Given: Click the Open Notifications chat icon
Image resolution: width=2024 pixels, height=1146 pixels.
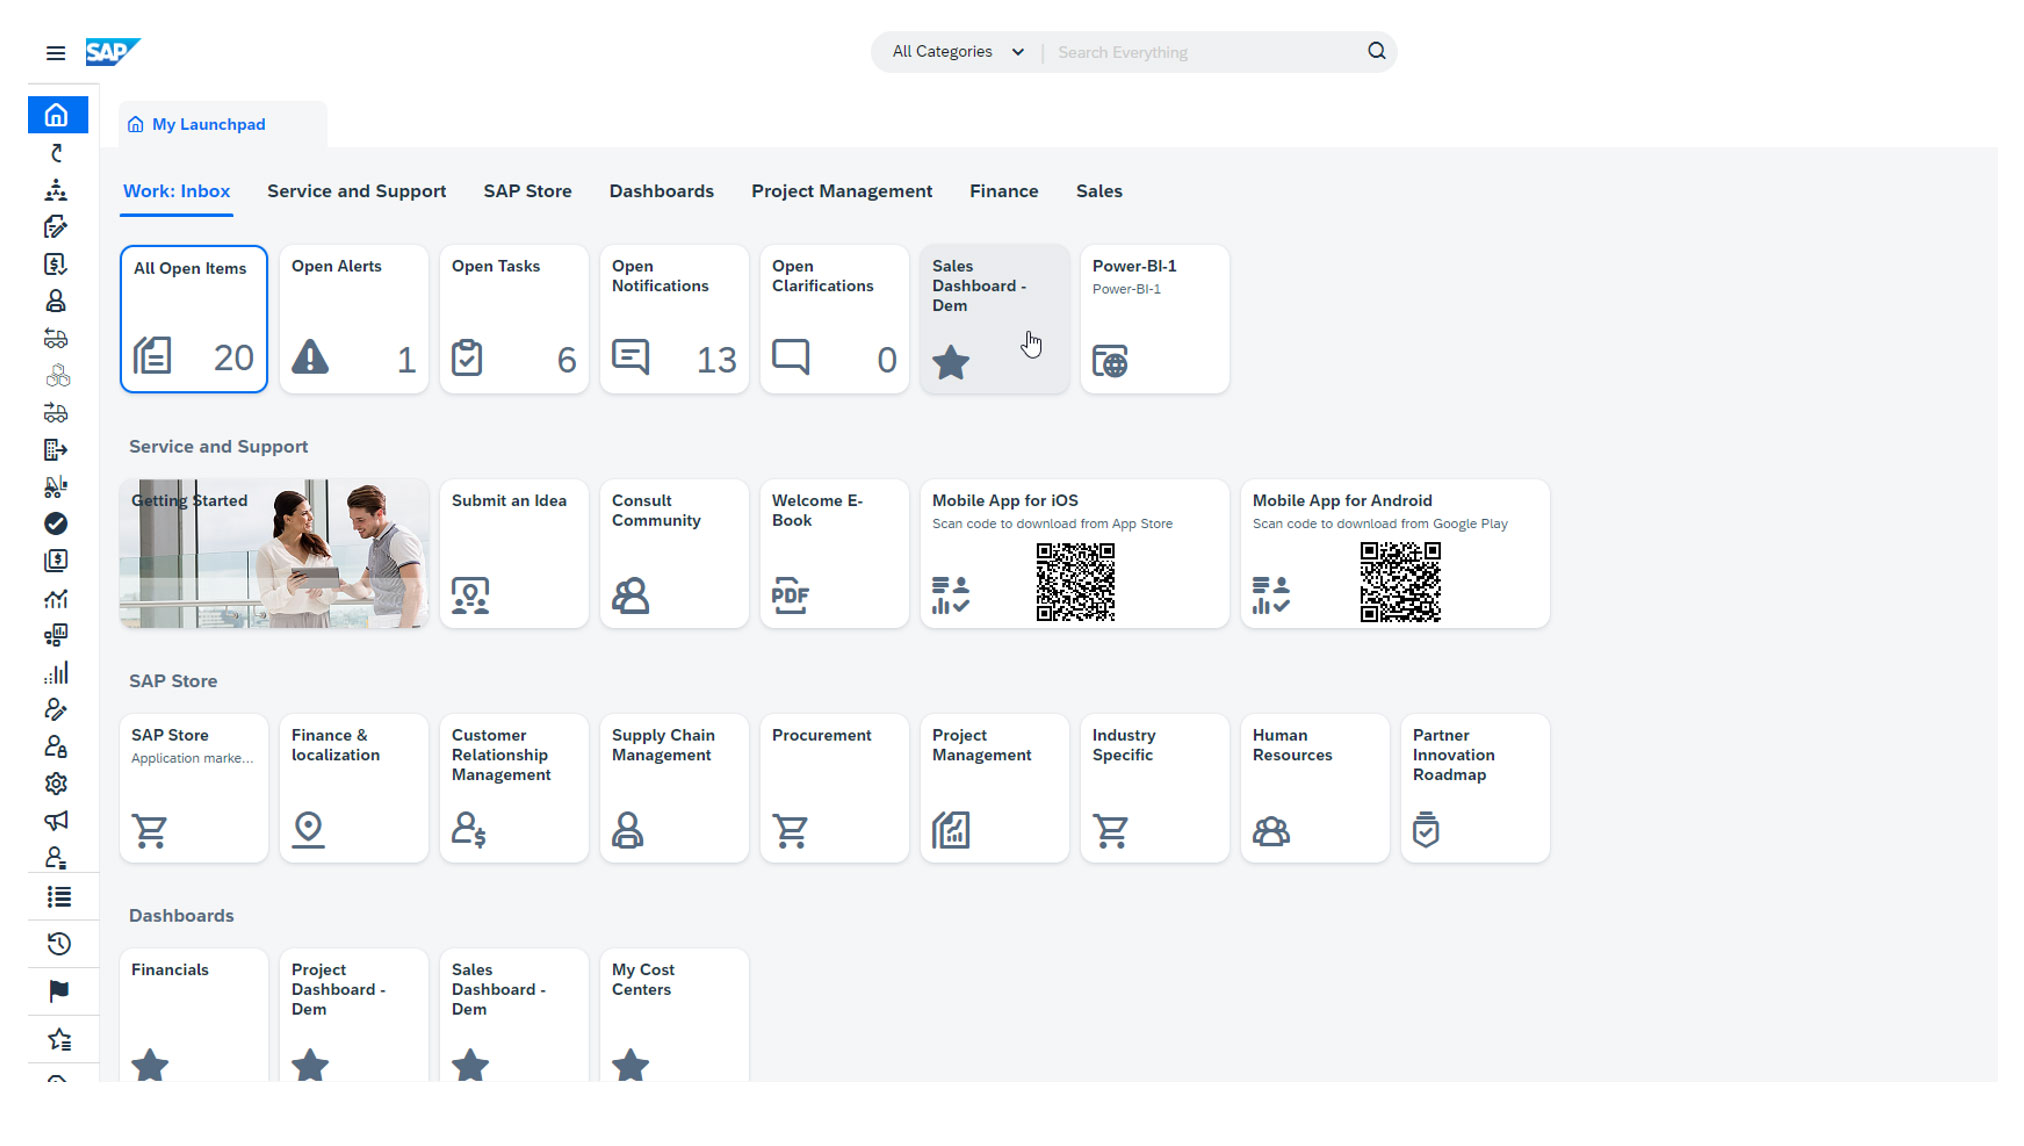Looking at the screenshot, I should 631,357.
